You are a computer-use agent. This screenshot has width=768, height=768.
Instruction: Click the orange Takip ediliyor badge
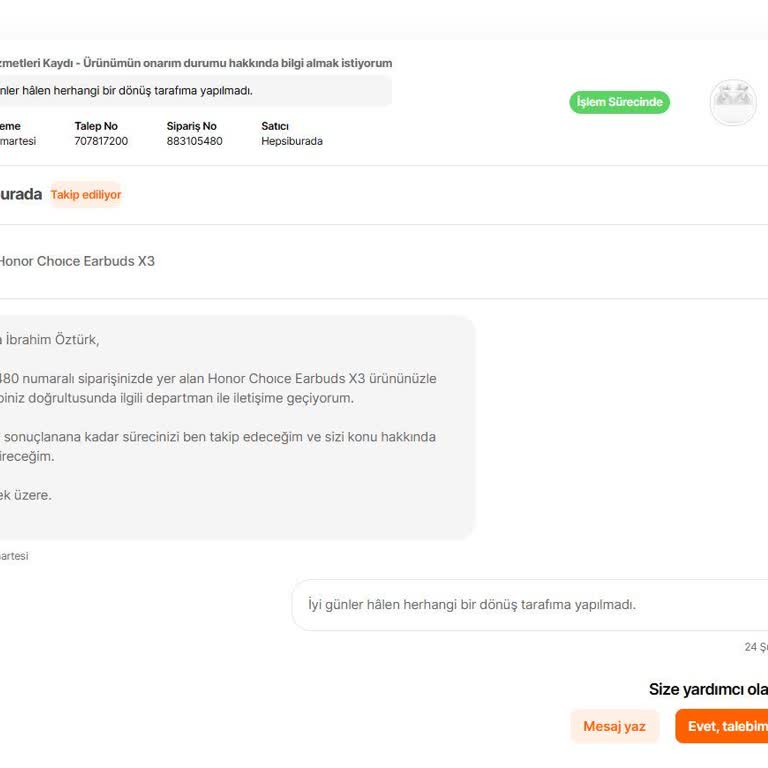tap(86, 195)
